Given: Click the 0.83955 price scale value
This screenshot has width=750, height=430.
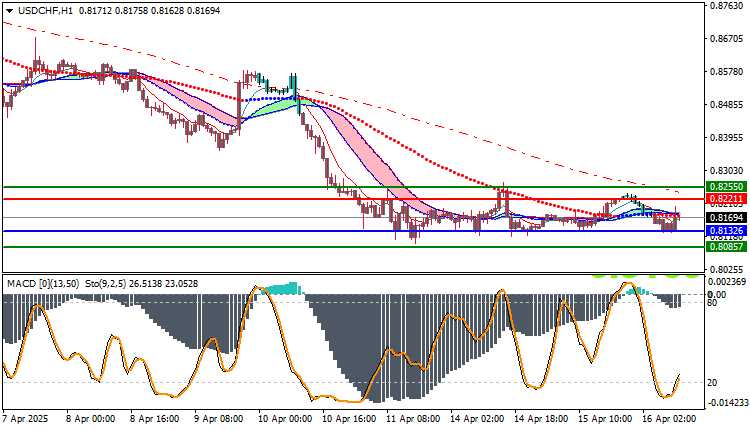Looking at the screenshot, I should tap(727, 138).
